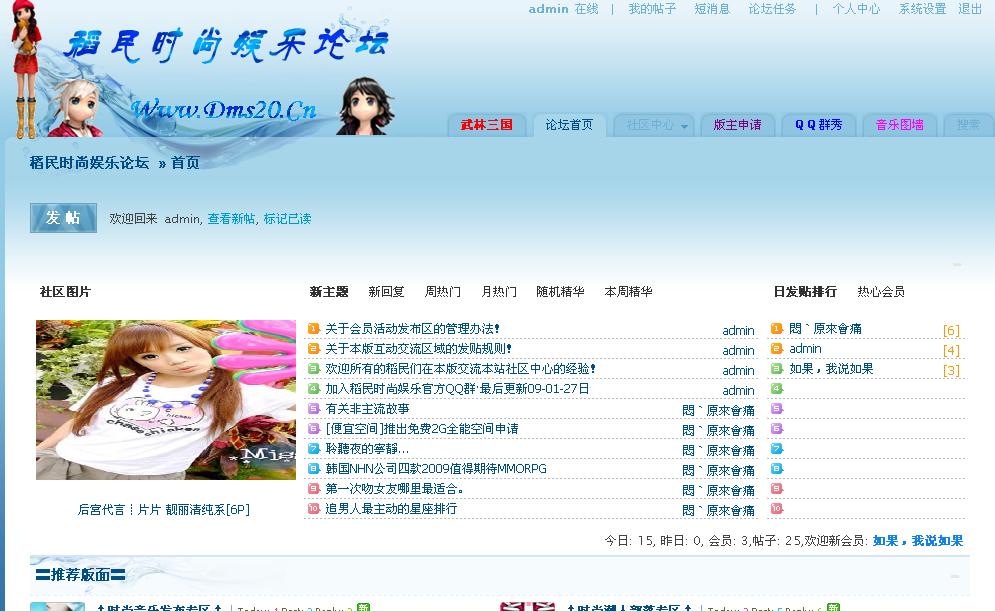Screen dimensions: 995x612
Task: Open 系统设置 in the top menu
Action: (x=922, y=9)
